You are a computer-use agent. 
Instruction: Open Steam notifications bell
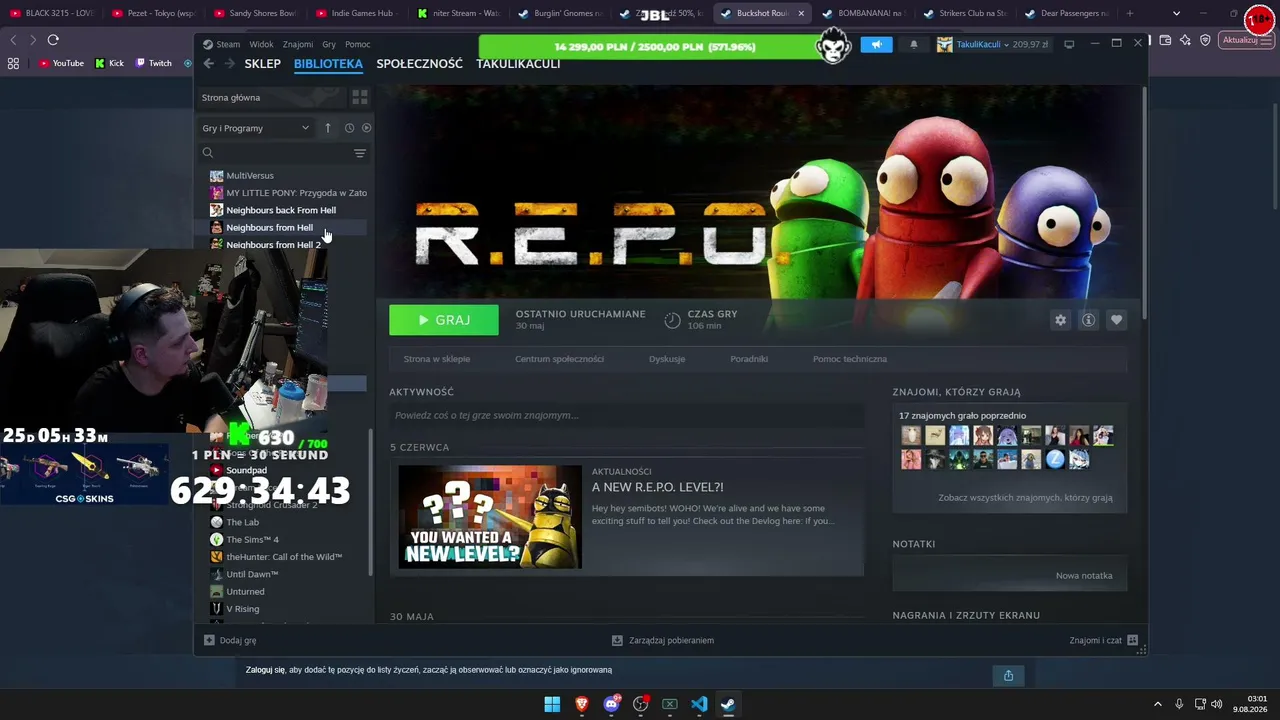point(913,45)
